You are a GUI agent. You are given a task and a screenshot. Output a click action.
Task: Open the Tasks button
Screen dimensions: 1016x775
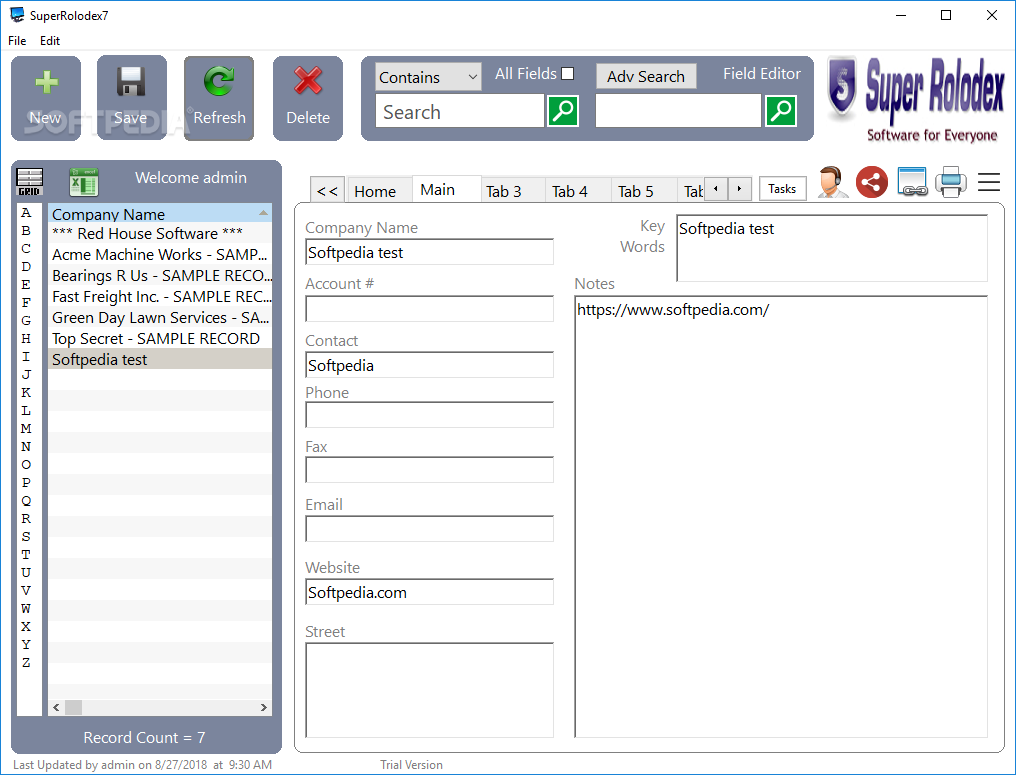point(782,189)
